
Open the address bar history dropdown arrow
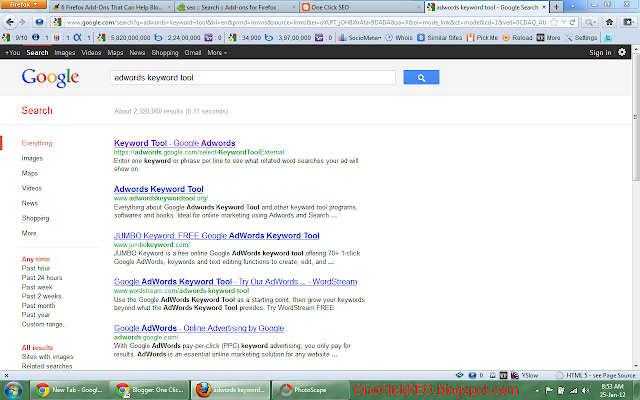click(x=564, y=22)
